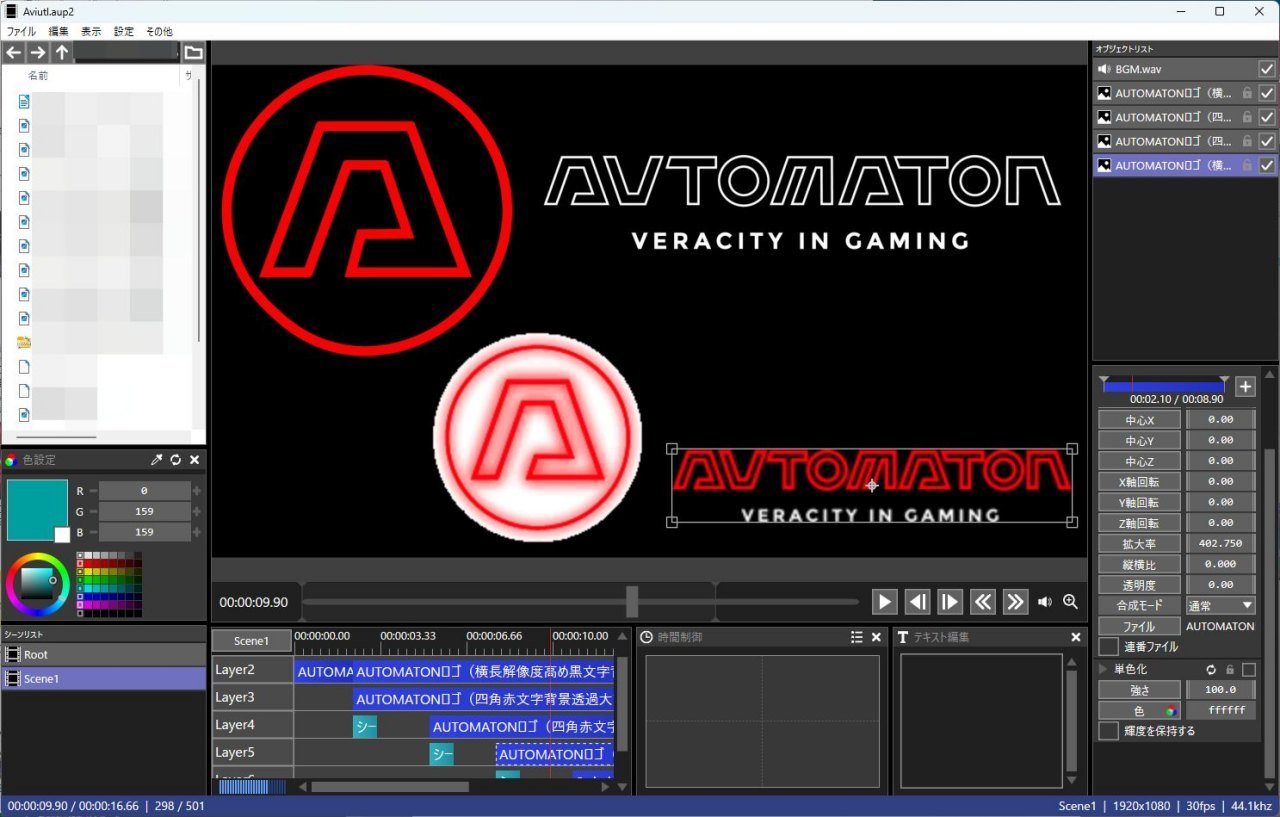The width and height of the screenshot is (1280, 817).
Task: Step forward one frame
Action: (950, 601)
